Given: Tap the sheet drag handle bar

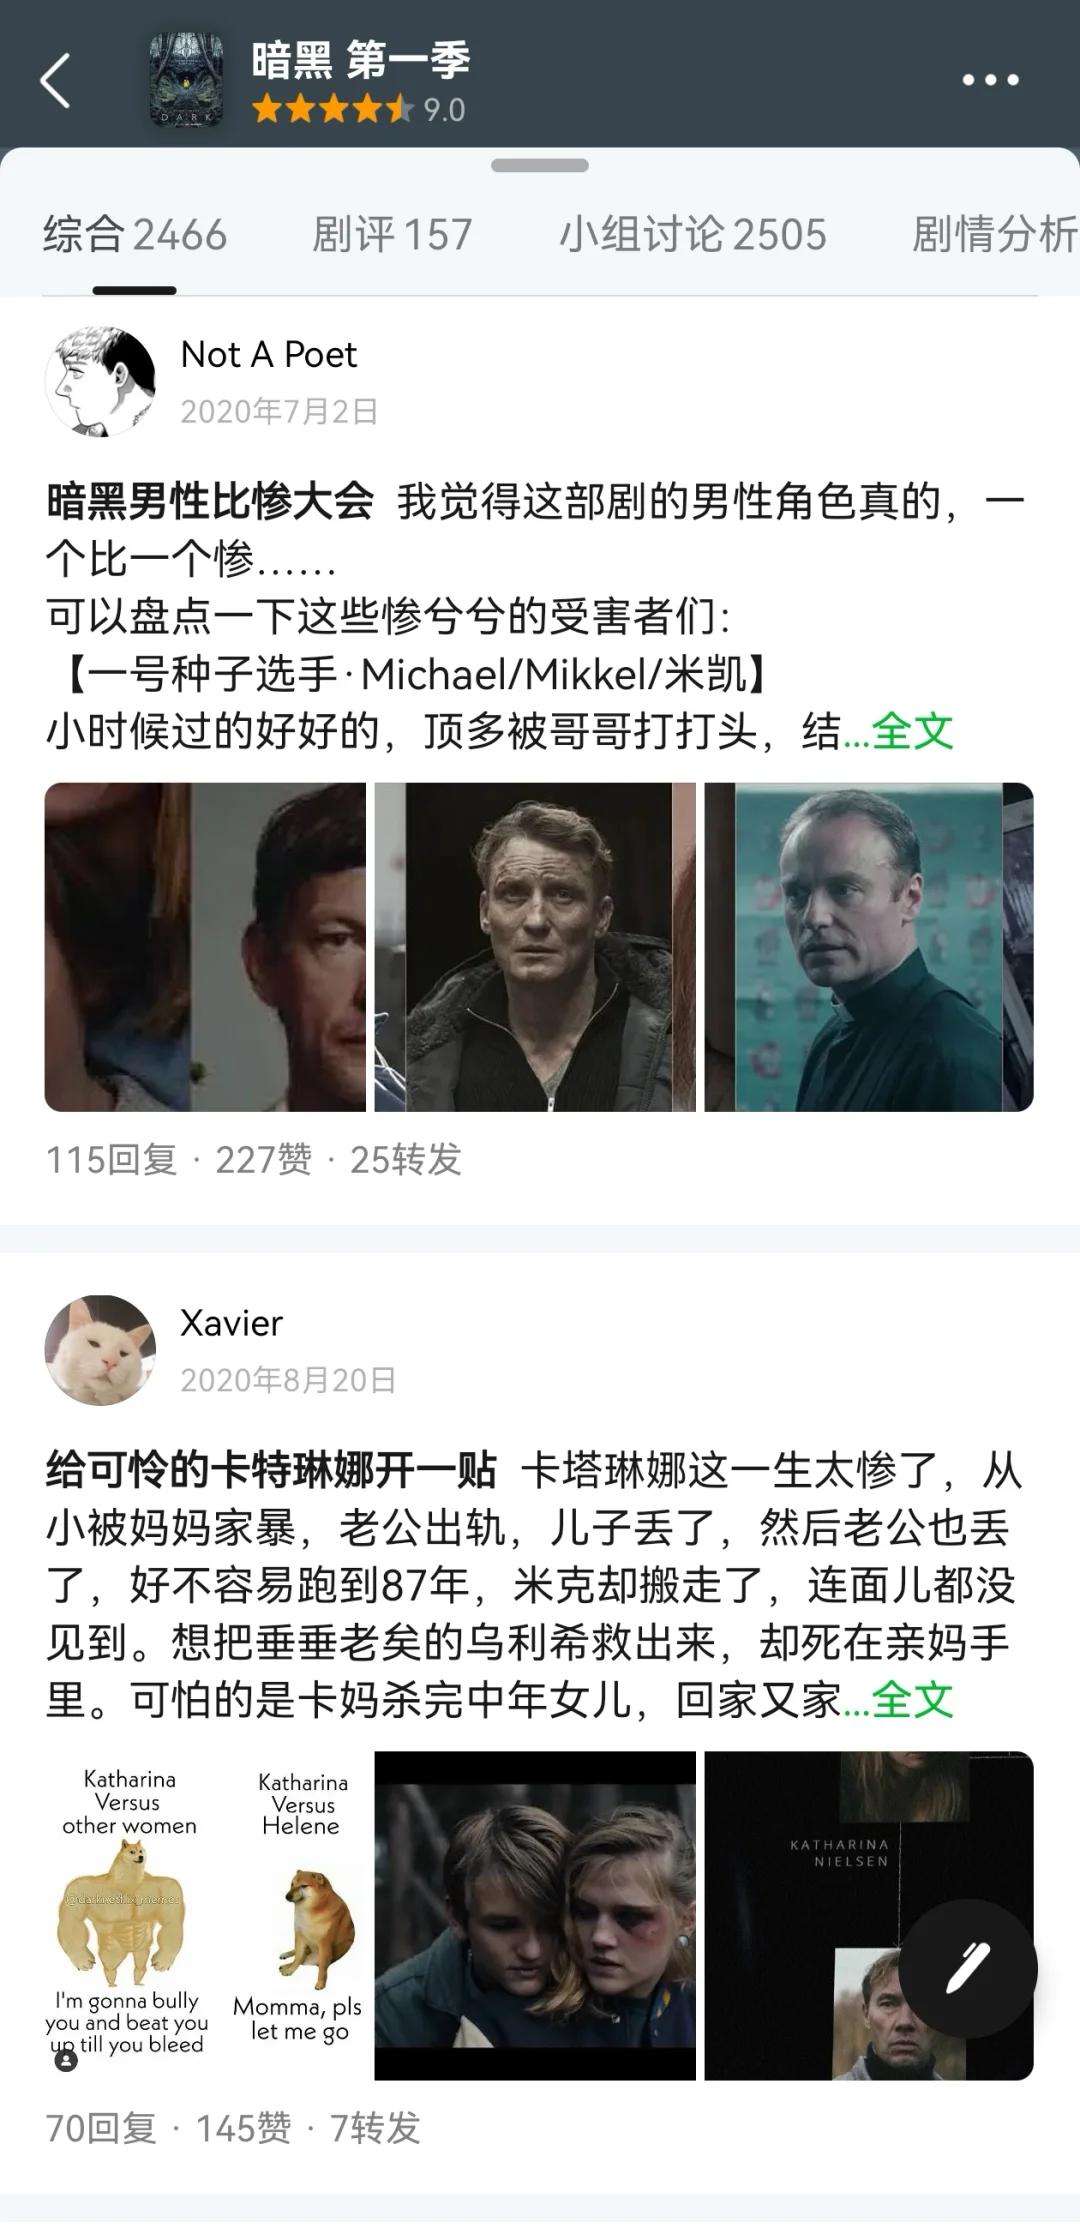Looking at the screenshot, I should coord(540,165).
